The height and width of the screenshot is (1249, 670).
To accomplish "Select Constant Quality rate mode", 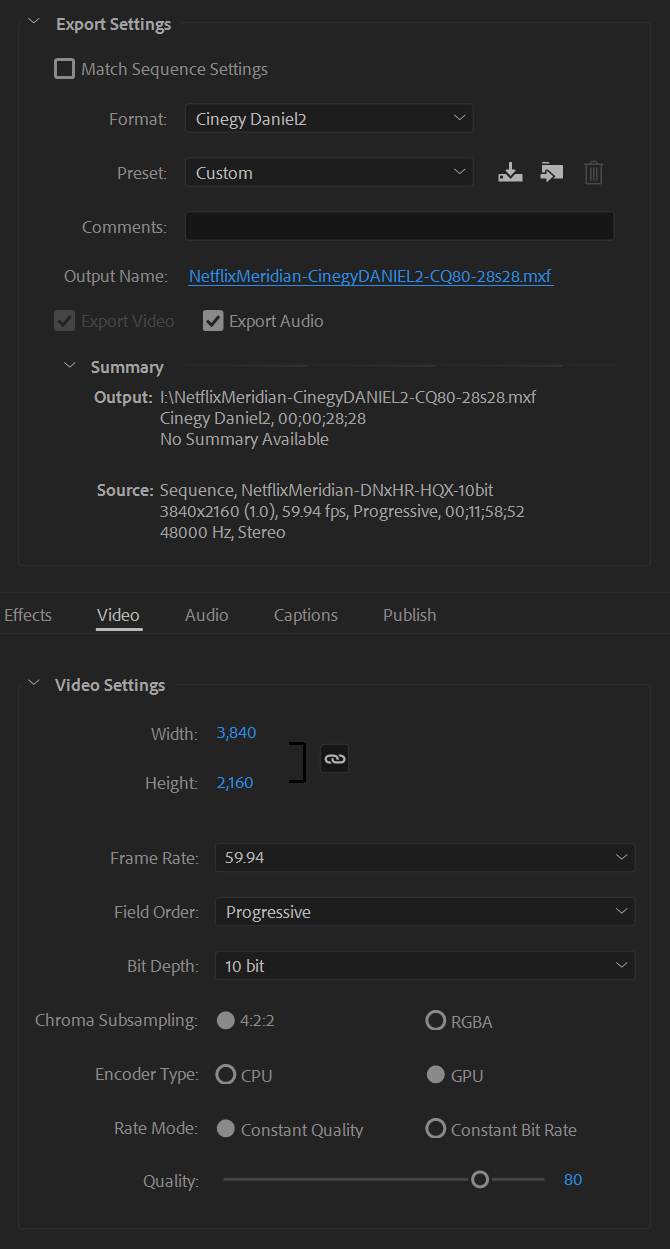I will point(226,1128).
